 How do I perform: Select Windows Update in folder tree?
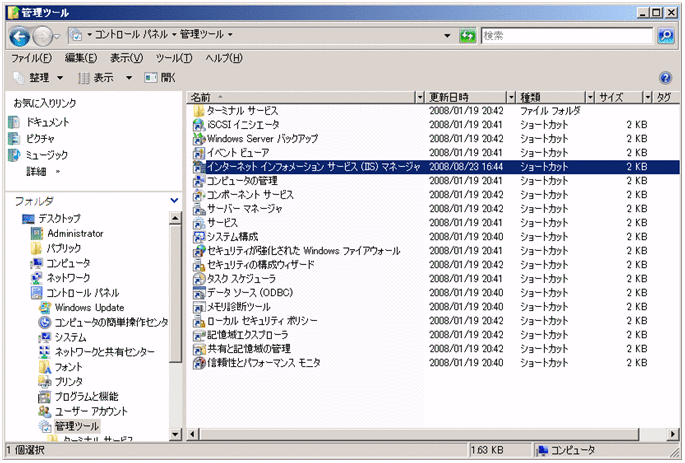click(89, 307)
